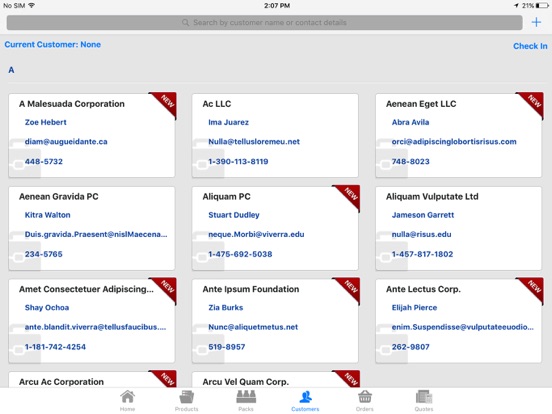The image size is (552, 414).
Task: Tap the Aenean Gravida PC title
Action: point(59,196)
